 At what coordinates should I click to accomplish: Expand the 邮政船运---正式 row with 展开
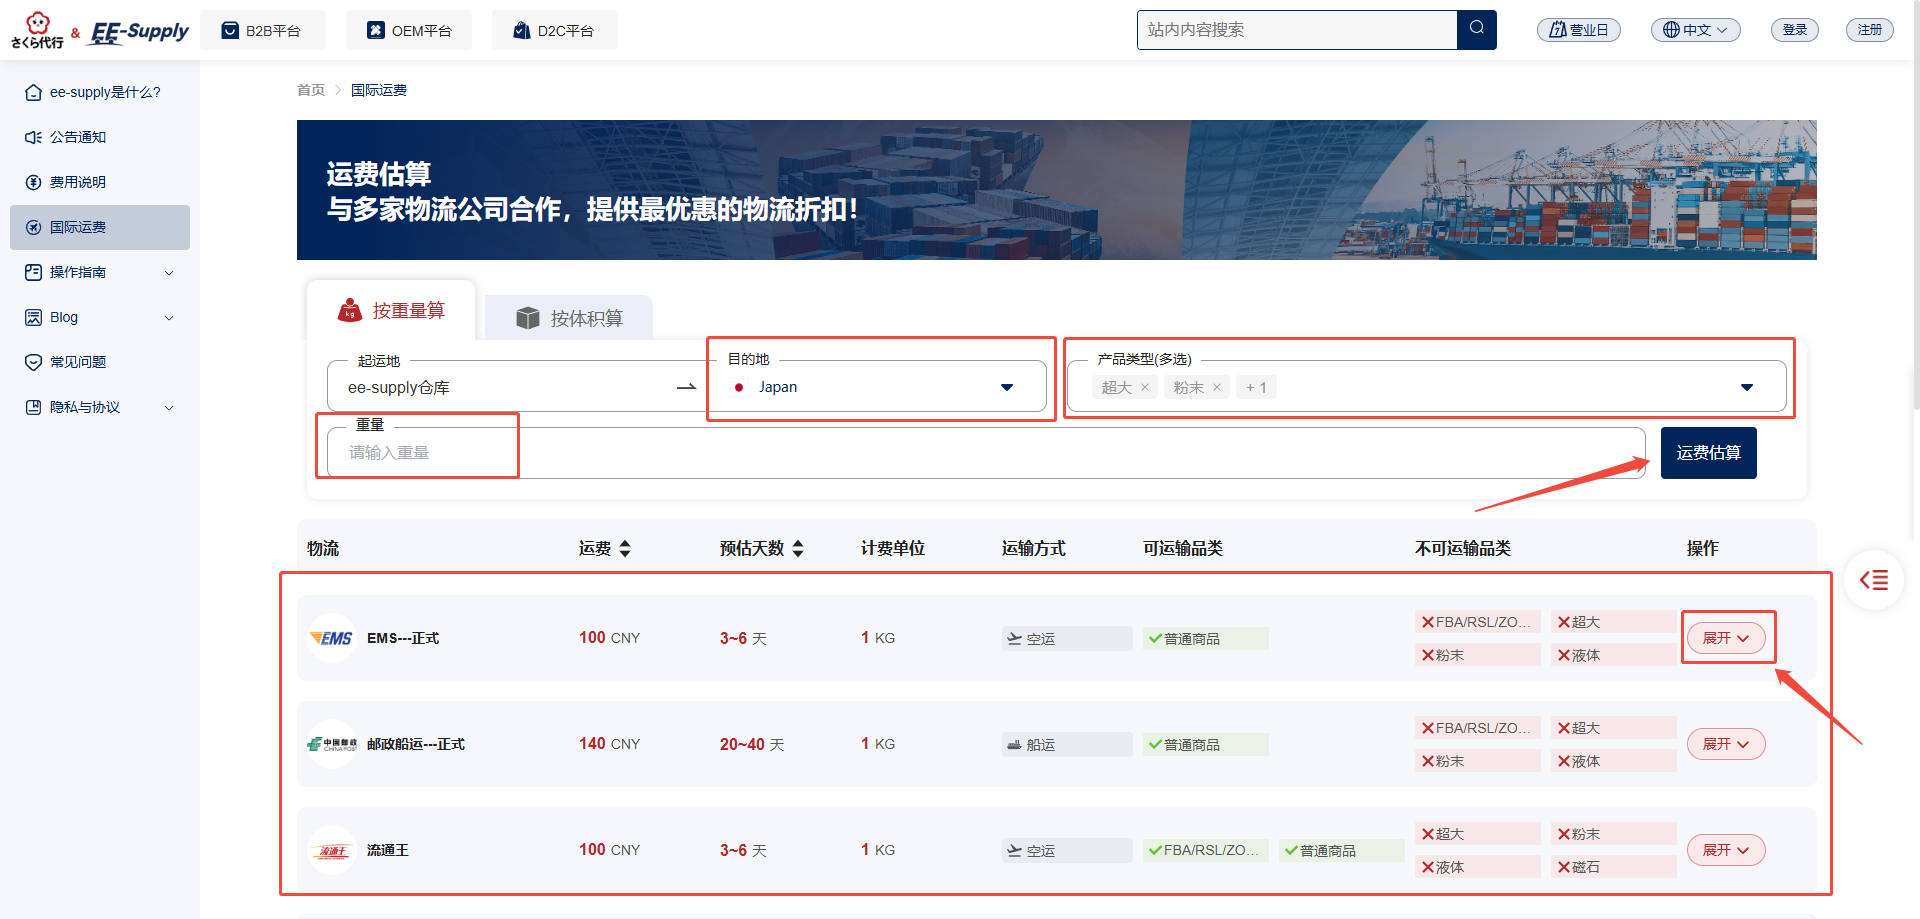pyautogui.click(x=1726, y=744)
